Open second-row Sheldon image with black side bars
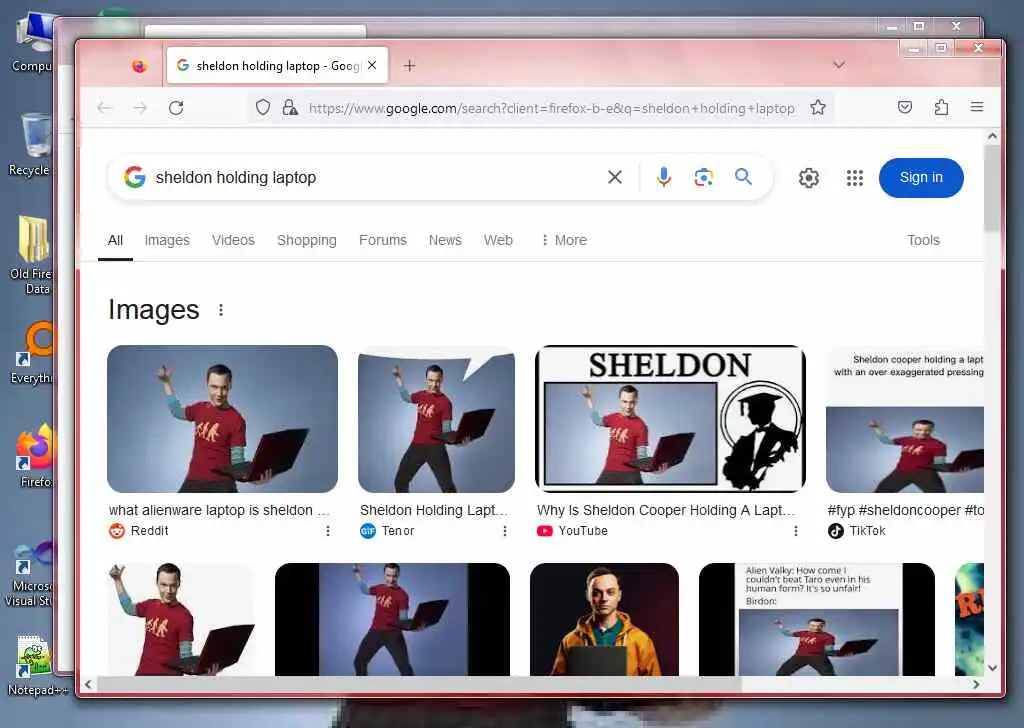The height and width of the screenshot is (728, 1024). tap(392, 619)
